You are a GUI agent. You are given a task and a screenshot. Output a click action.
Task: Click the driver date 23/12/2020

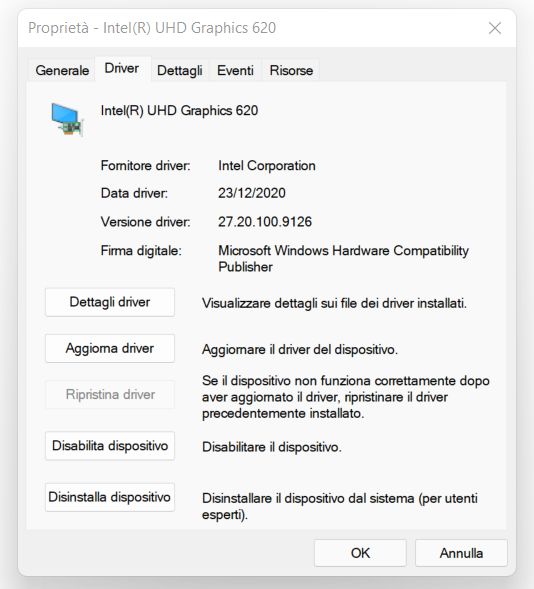click(252, 193)
